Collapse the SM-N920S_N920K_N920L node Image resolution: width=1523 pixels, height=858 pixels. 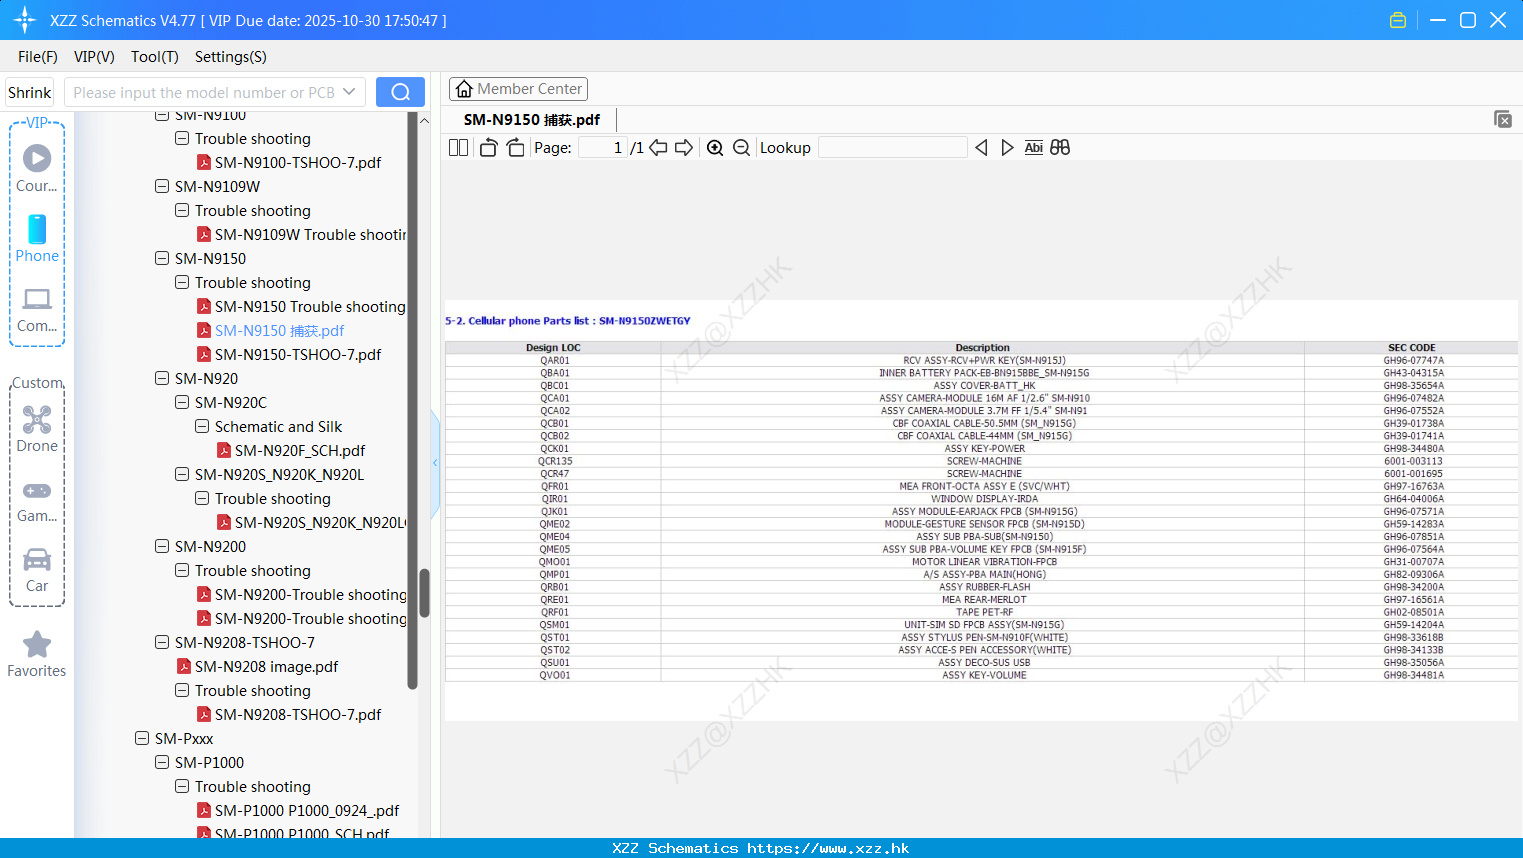pos(182,474)
